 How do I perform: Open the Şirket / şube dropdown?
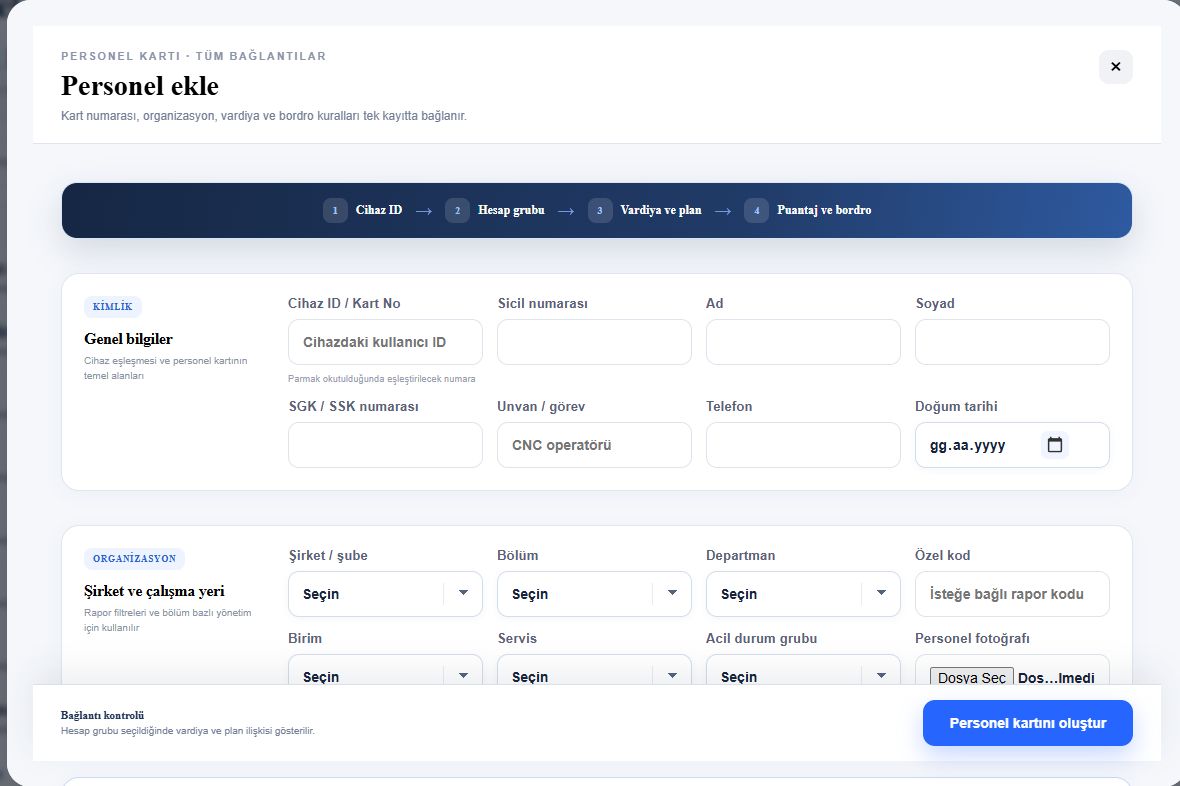pos(385,594)
